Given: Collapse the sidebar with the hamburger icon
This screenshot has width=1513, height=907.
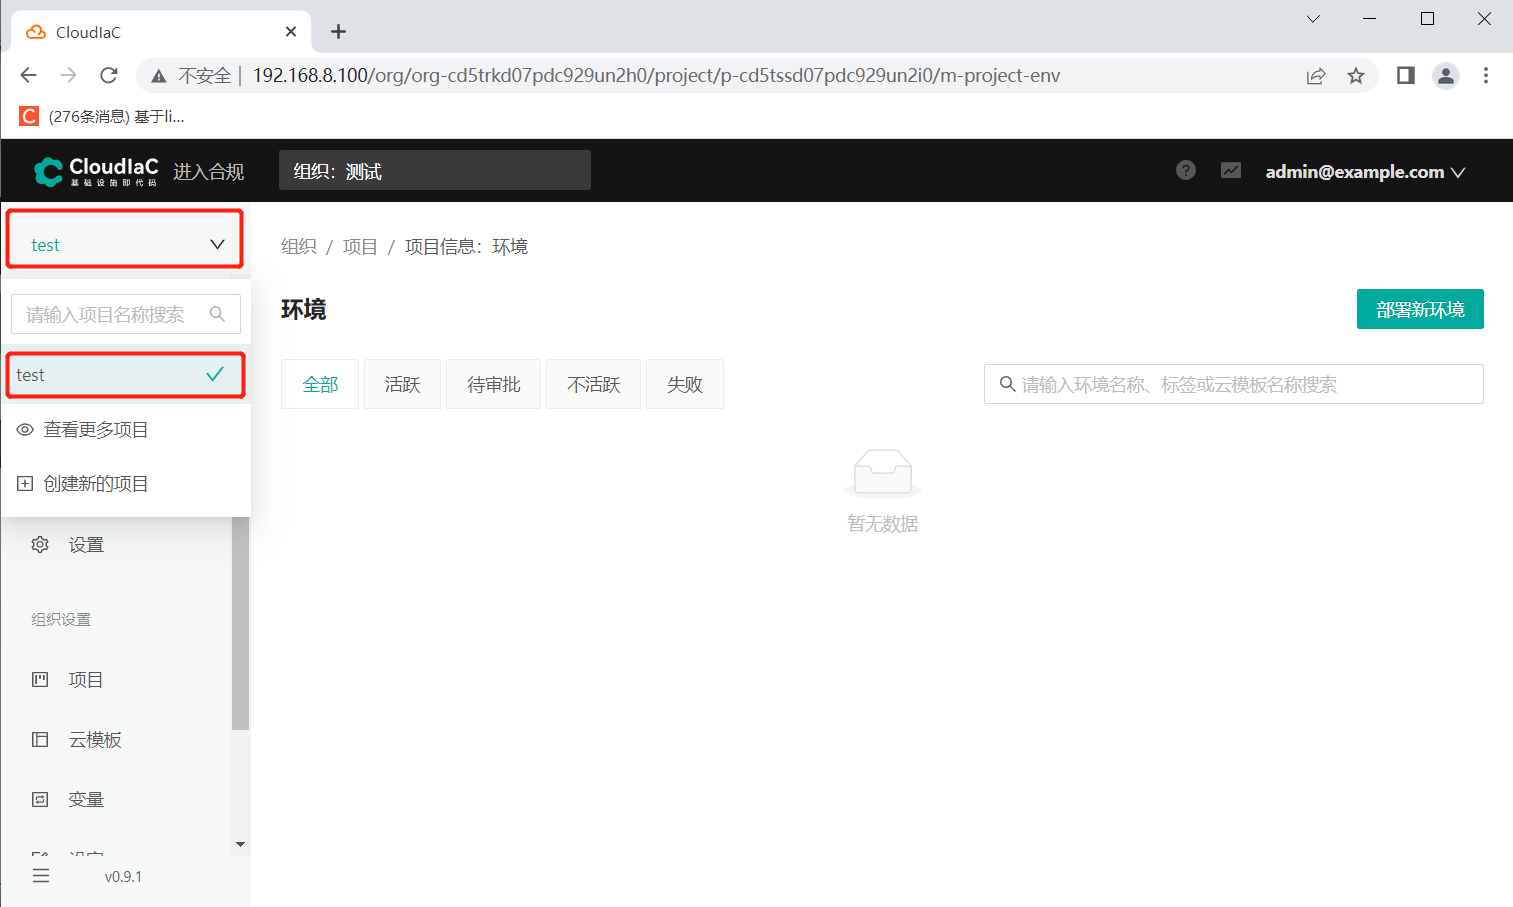Looking at the screenshot, I should click(x=40, y=875).
